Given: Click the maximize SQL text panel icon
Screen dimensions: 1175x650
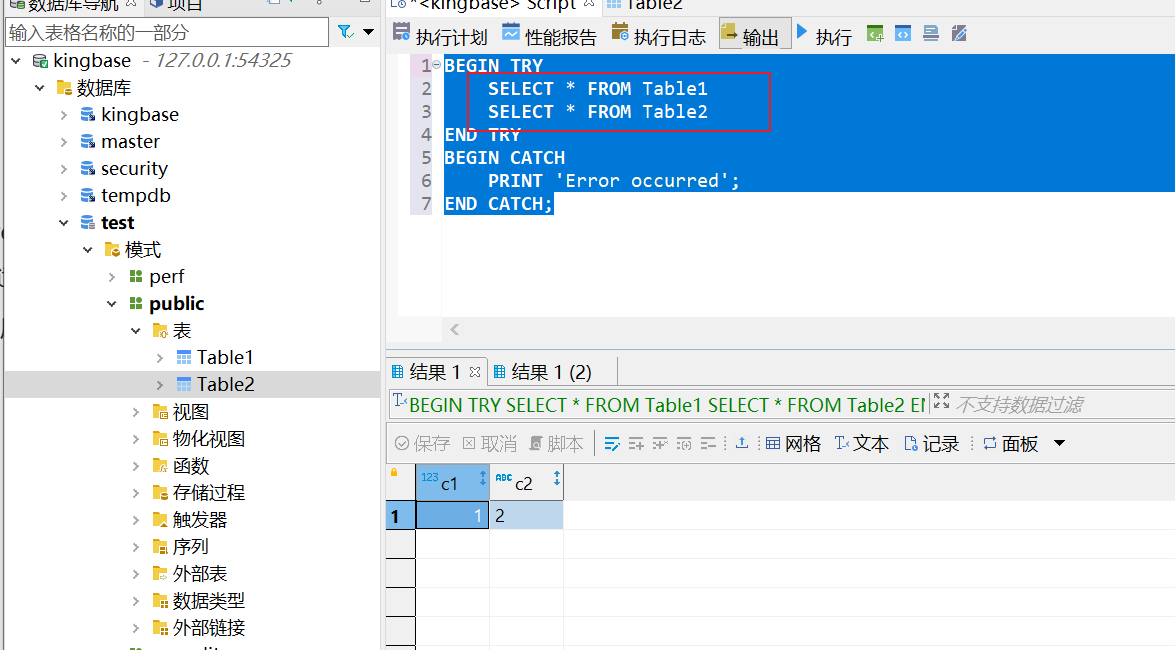Looking at the screenshot, I should point(940,402).
